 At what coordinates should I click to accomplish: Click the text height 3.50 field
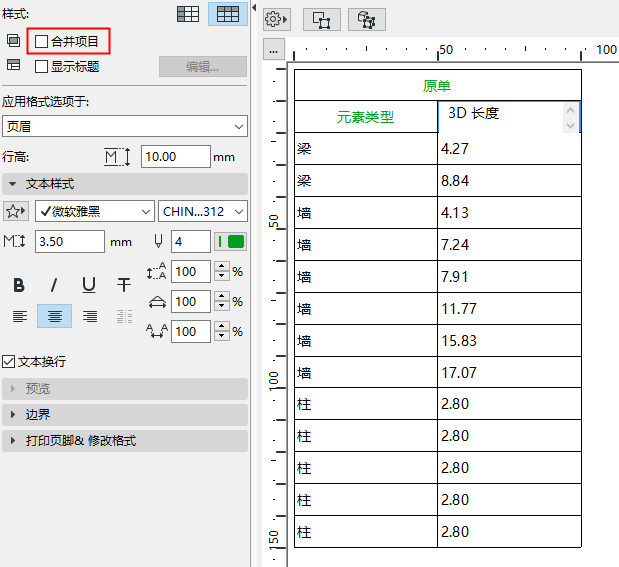(x=70, y=241)
